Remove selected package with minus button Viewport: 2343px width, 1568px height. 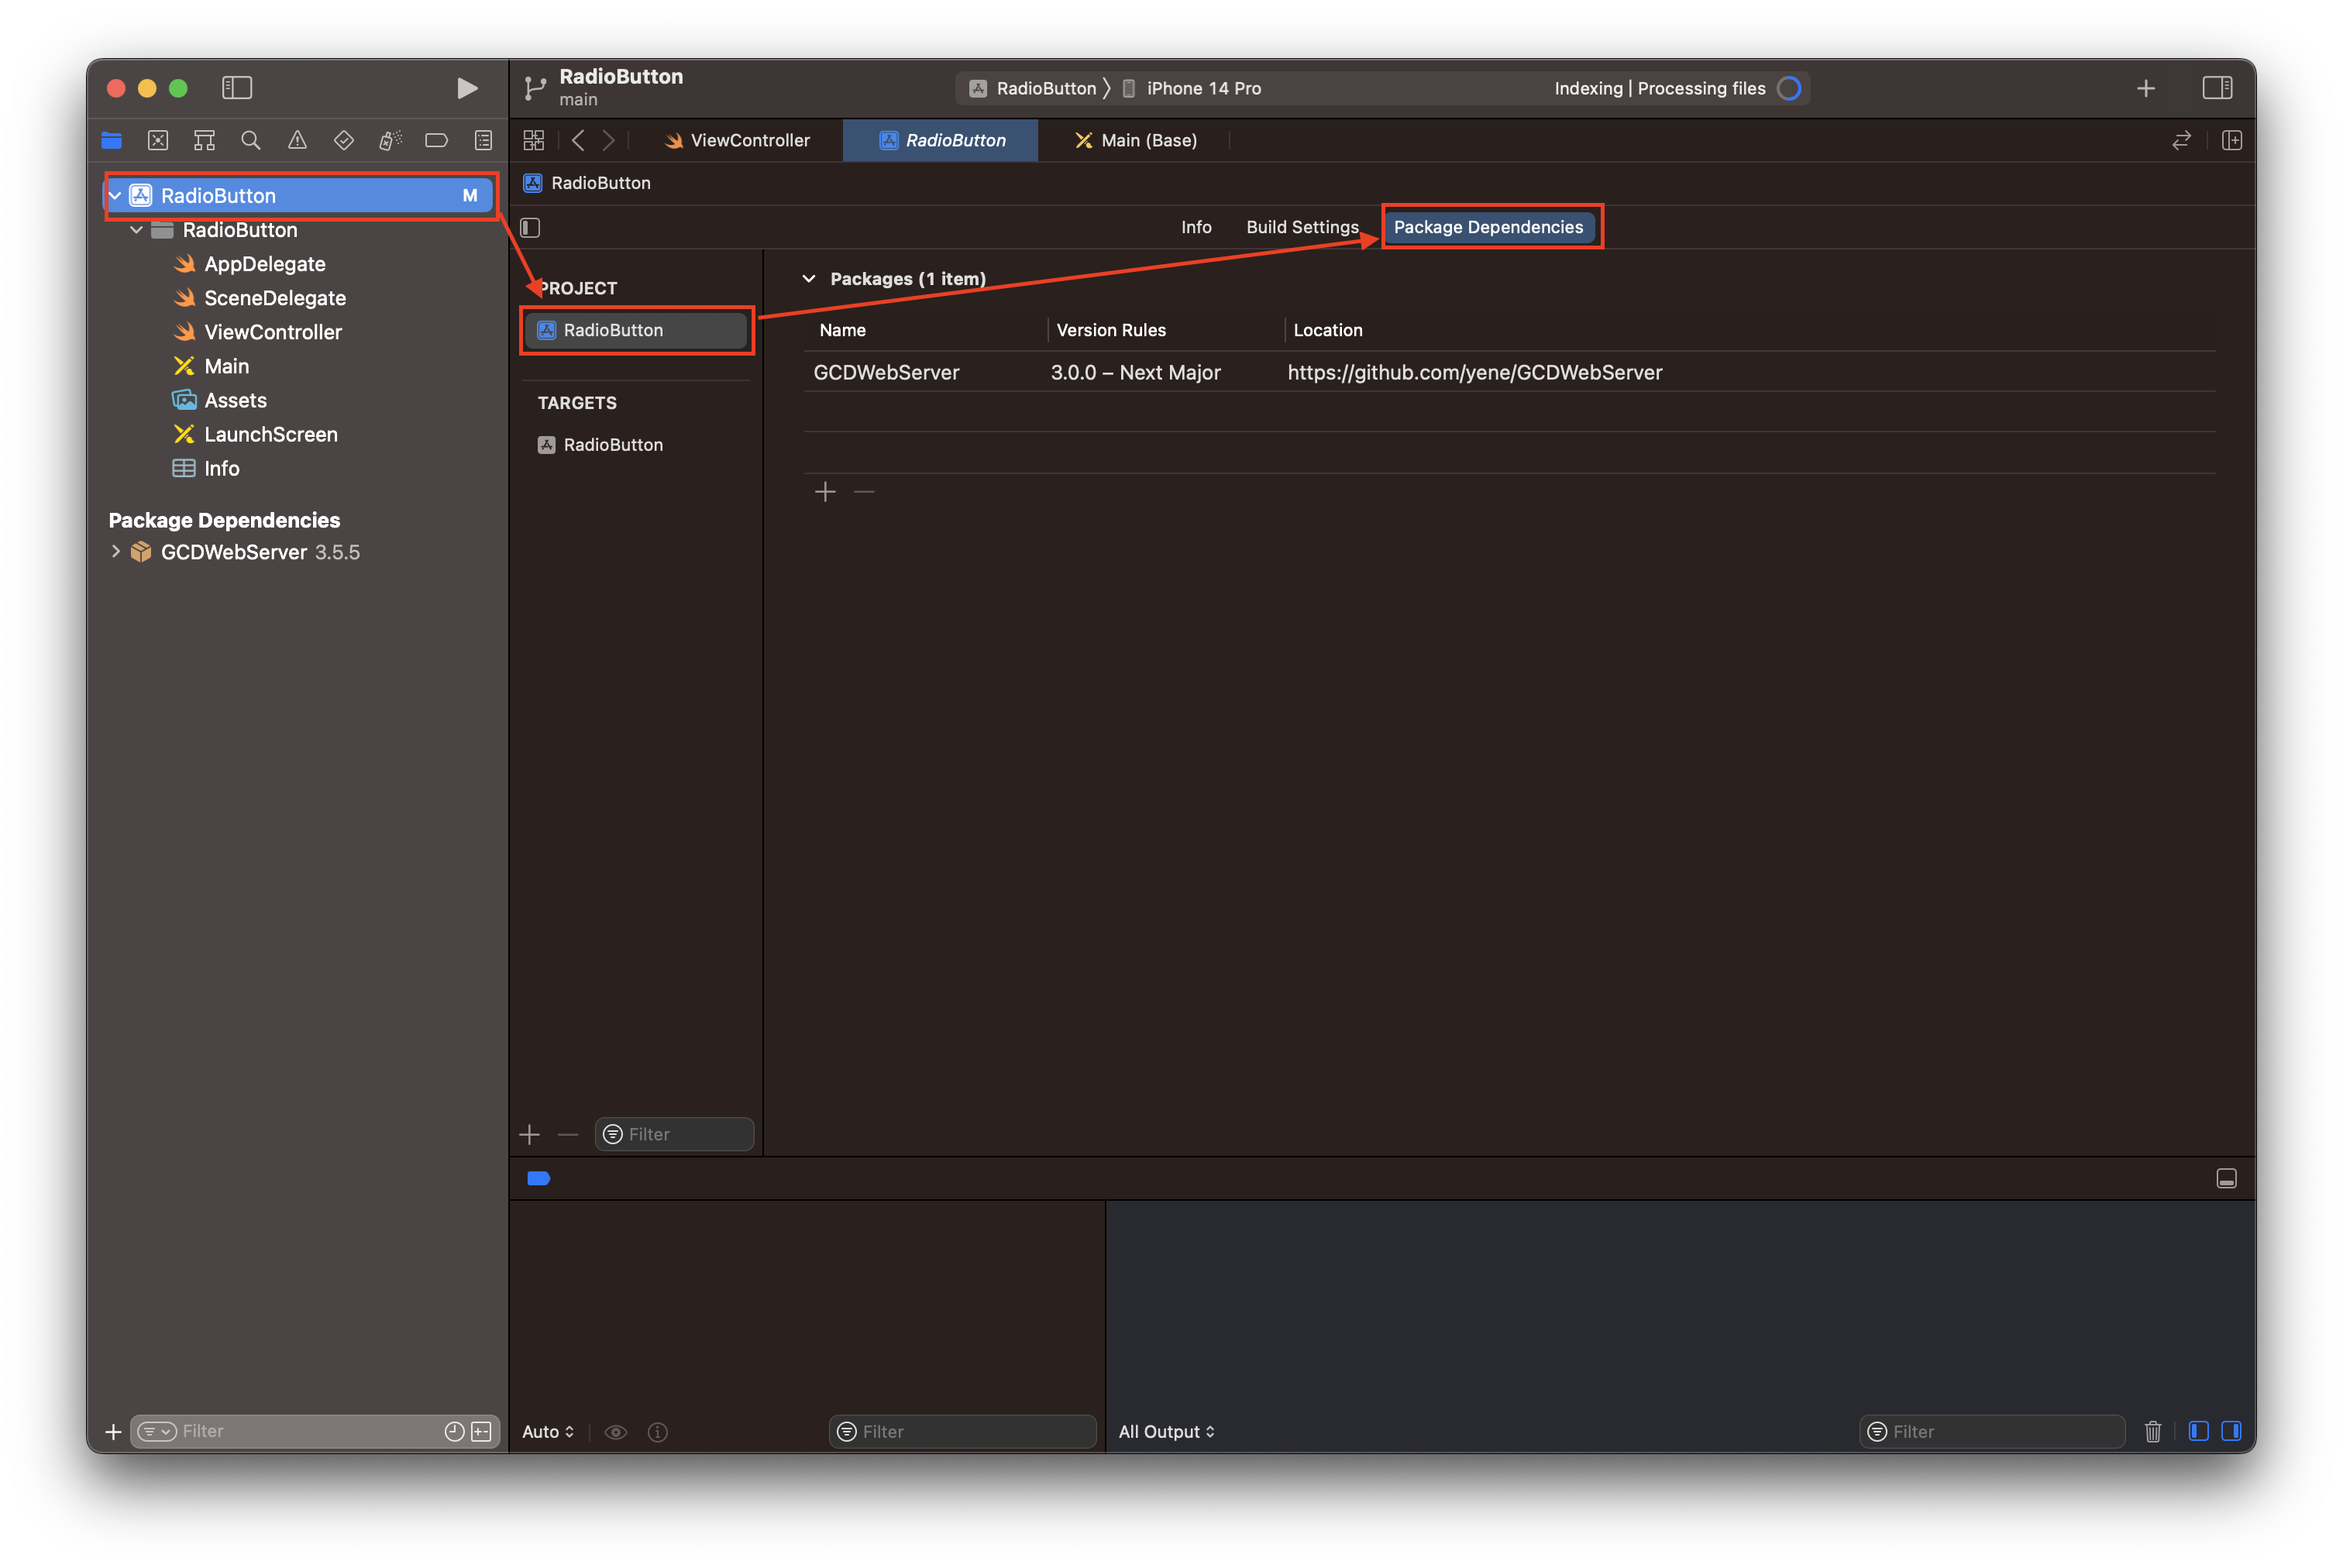[864, 492]
